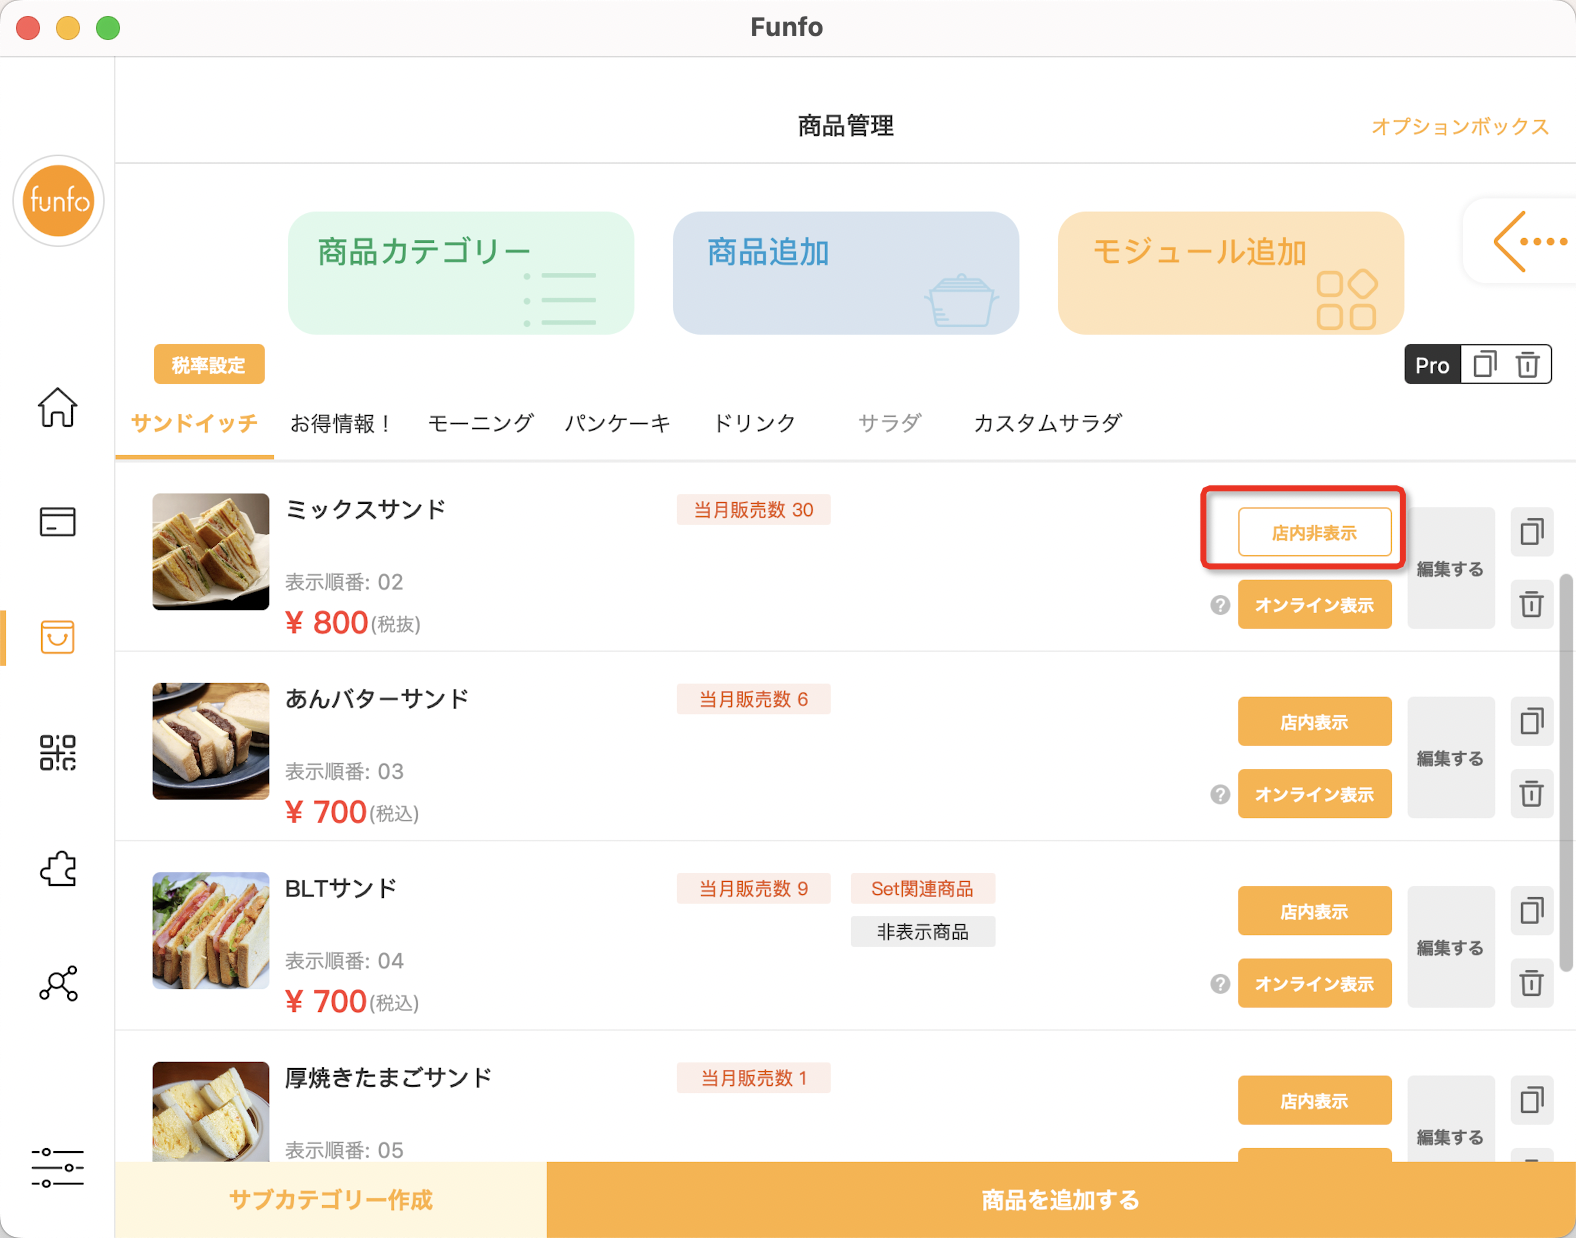1576x1238 pixels.
Task: Click the 税率設定 button
Action: [x=209, y=365]
